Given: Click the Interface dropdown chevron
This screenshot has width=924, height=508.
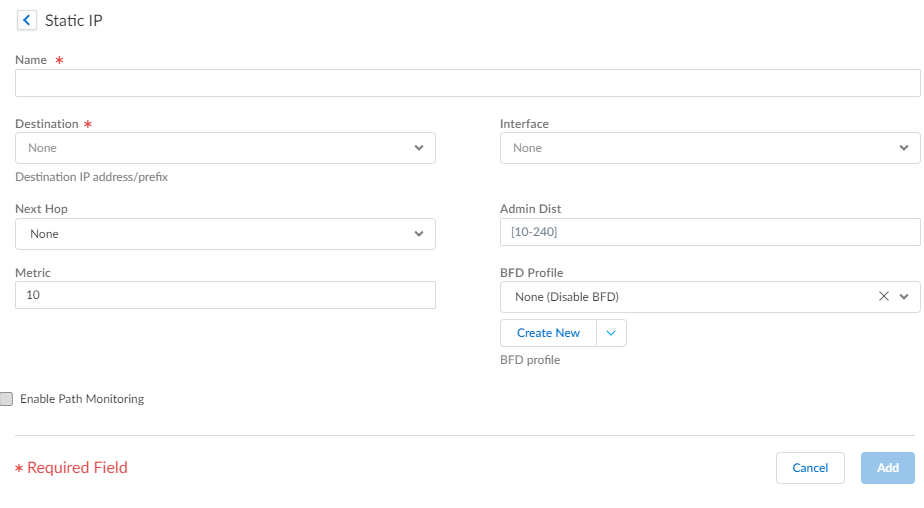Looking at the screenshot, I should click(904, 148).
